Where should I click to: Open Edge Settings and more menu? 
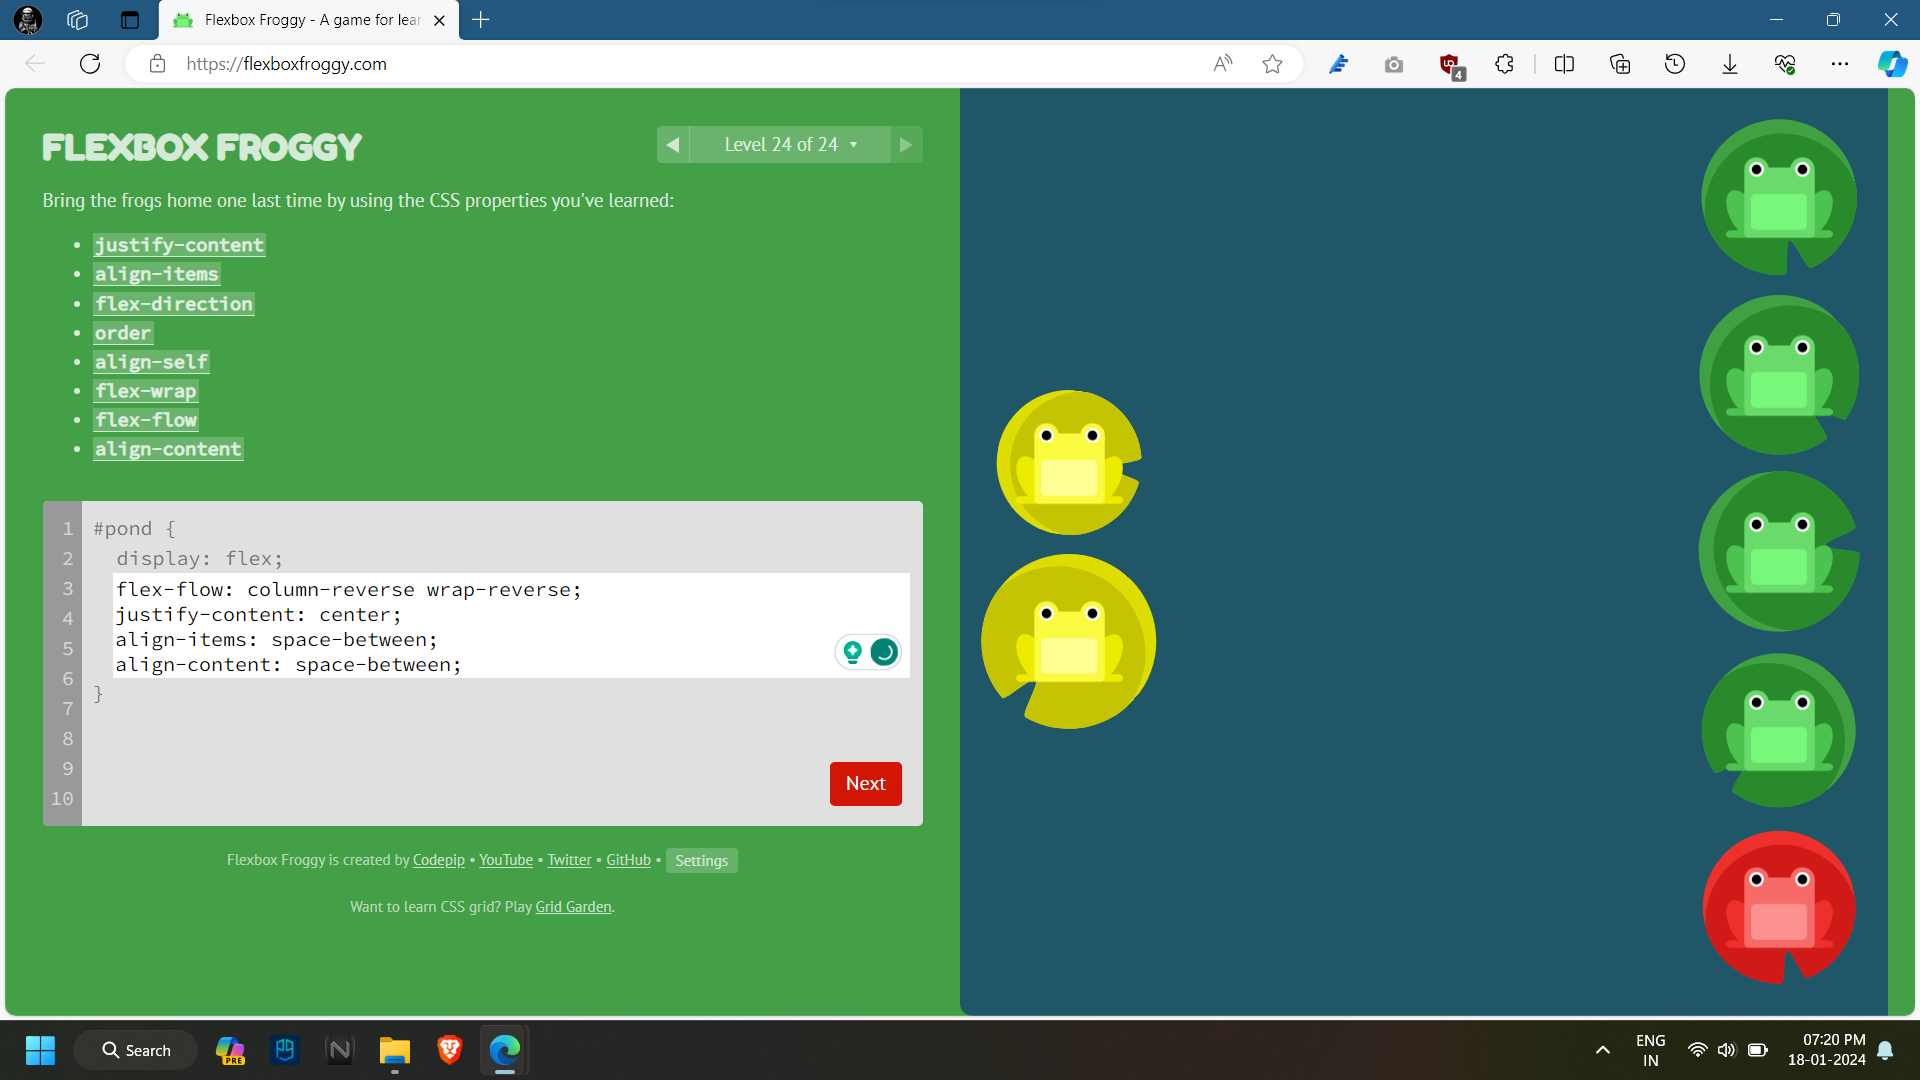tap(1840, 64)
